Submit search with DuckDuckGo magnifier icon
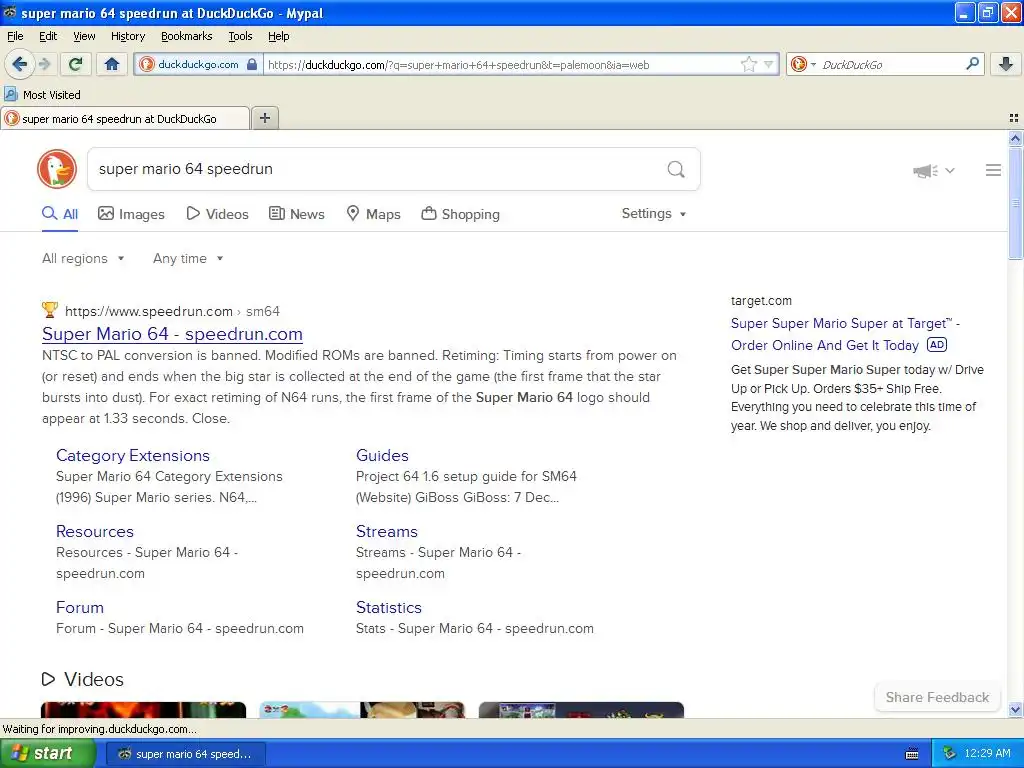The height and width of the screenshot is (768, 1024). 676,170
